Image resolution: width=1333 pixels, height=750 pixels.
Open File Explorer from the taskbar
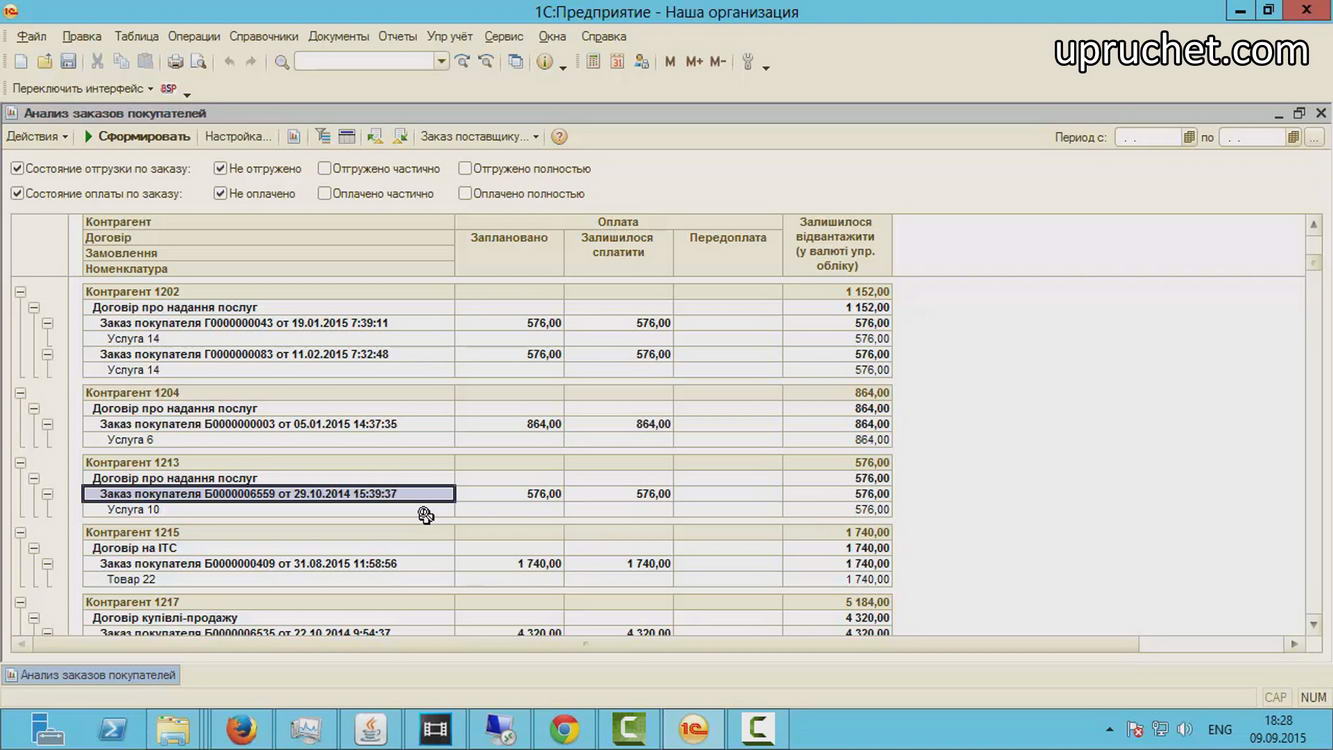172,729
